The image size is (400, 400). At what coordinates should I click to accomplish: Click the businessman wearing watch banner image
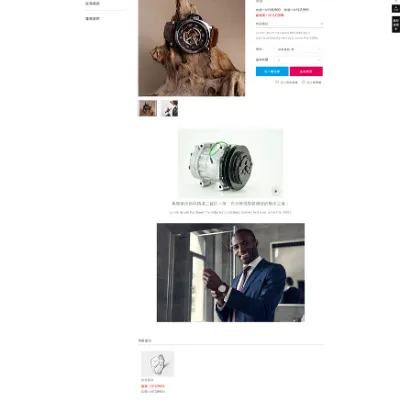coord(231,273)
